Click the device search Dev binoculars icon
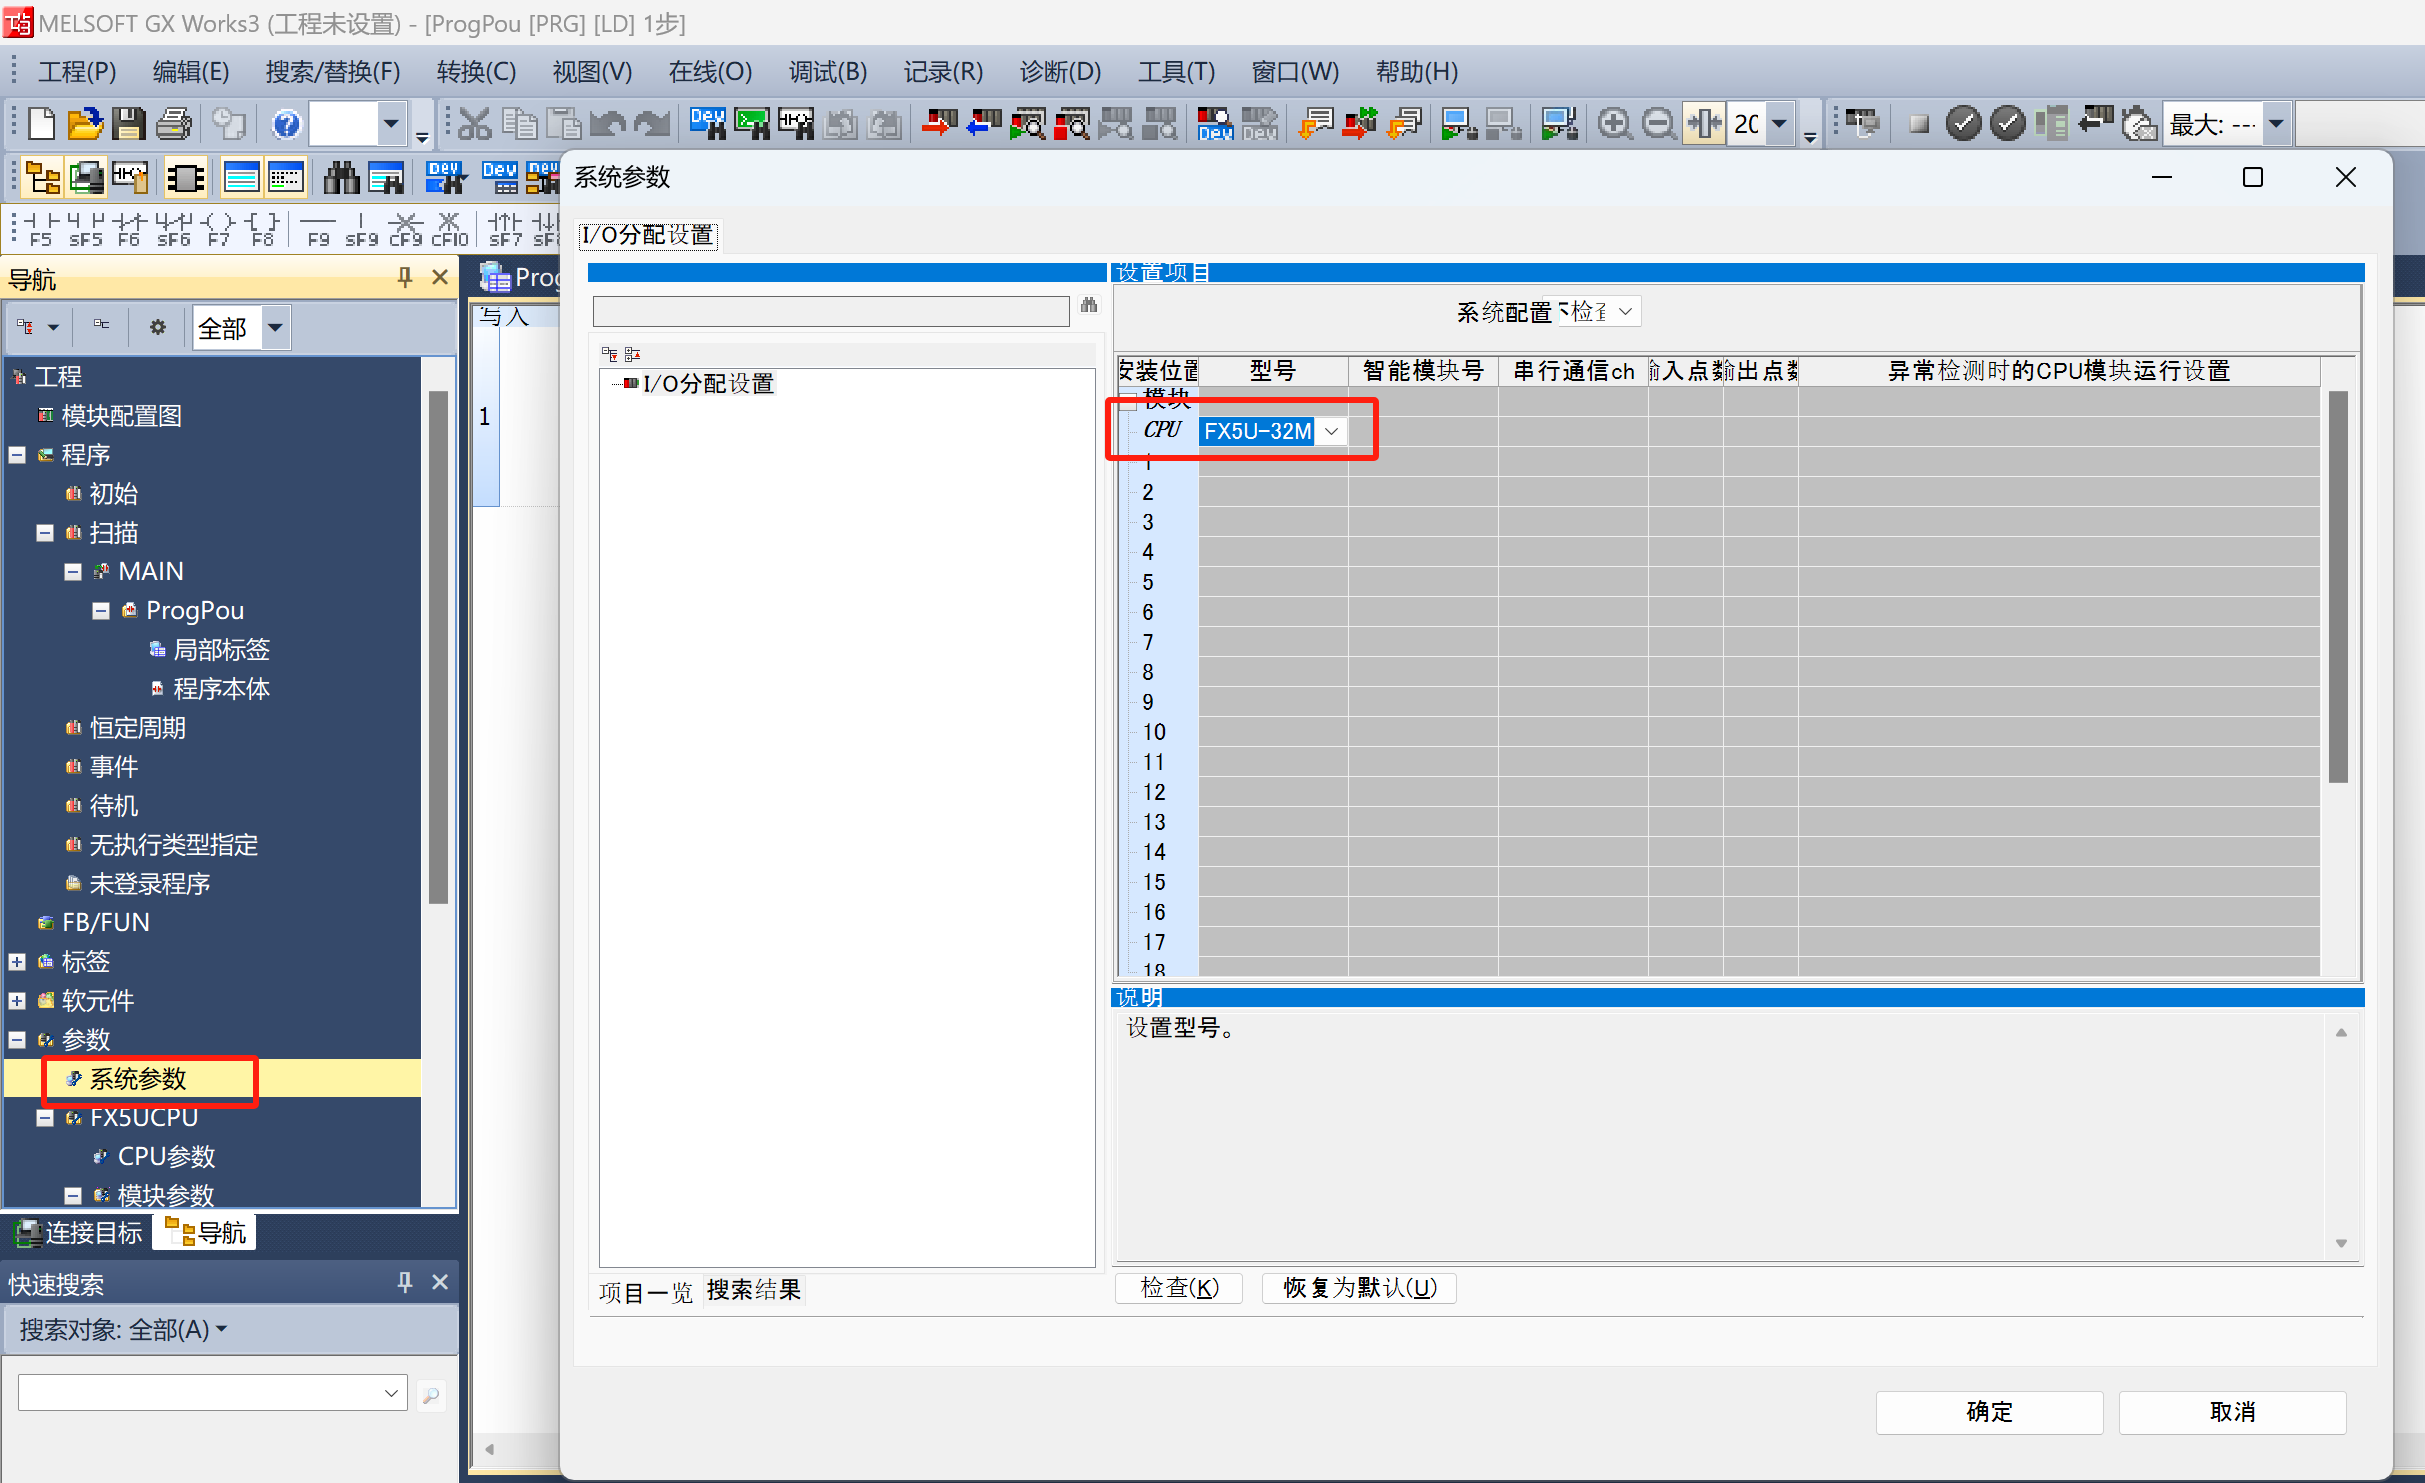 (708, 125)
